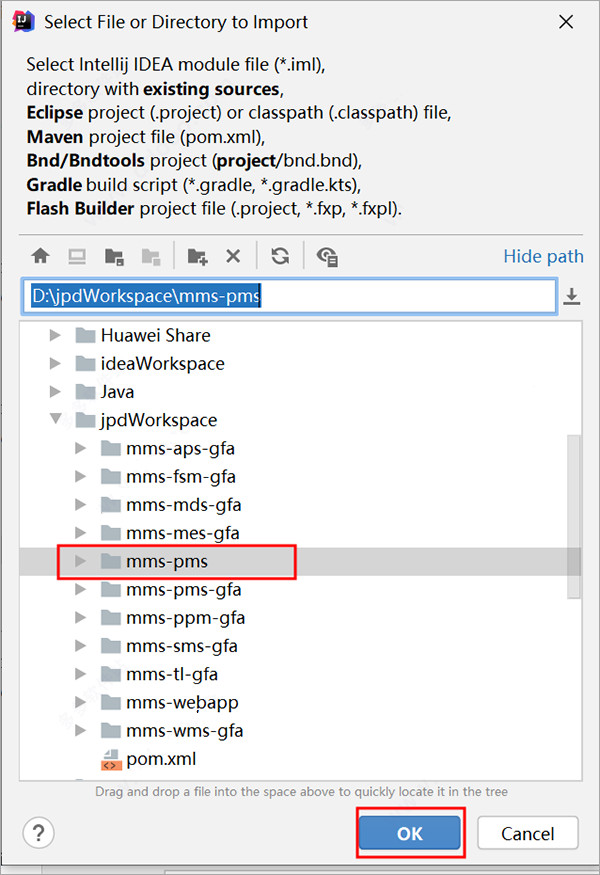Go to the Home directory icon
This screenshot has height=875, width=600.
(x=41, y=256)
